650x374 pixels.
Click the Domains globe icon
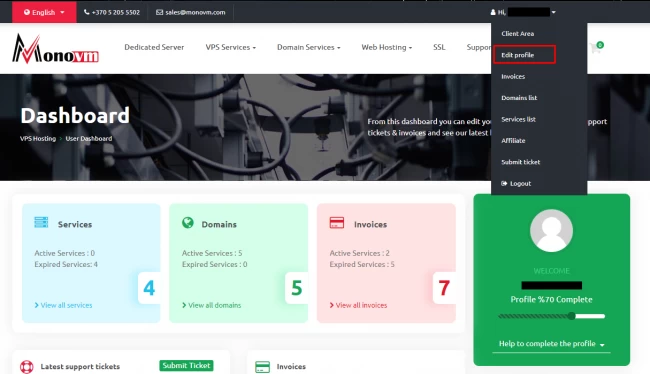pos(188,223)
